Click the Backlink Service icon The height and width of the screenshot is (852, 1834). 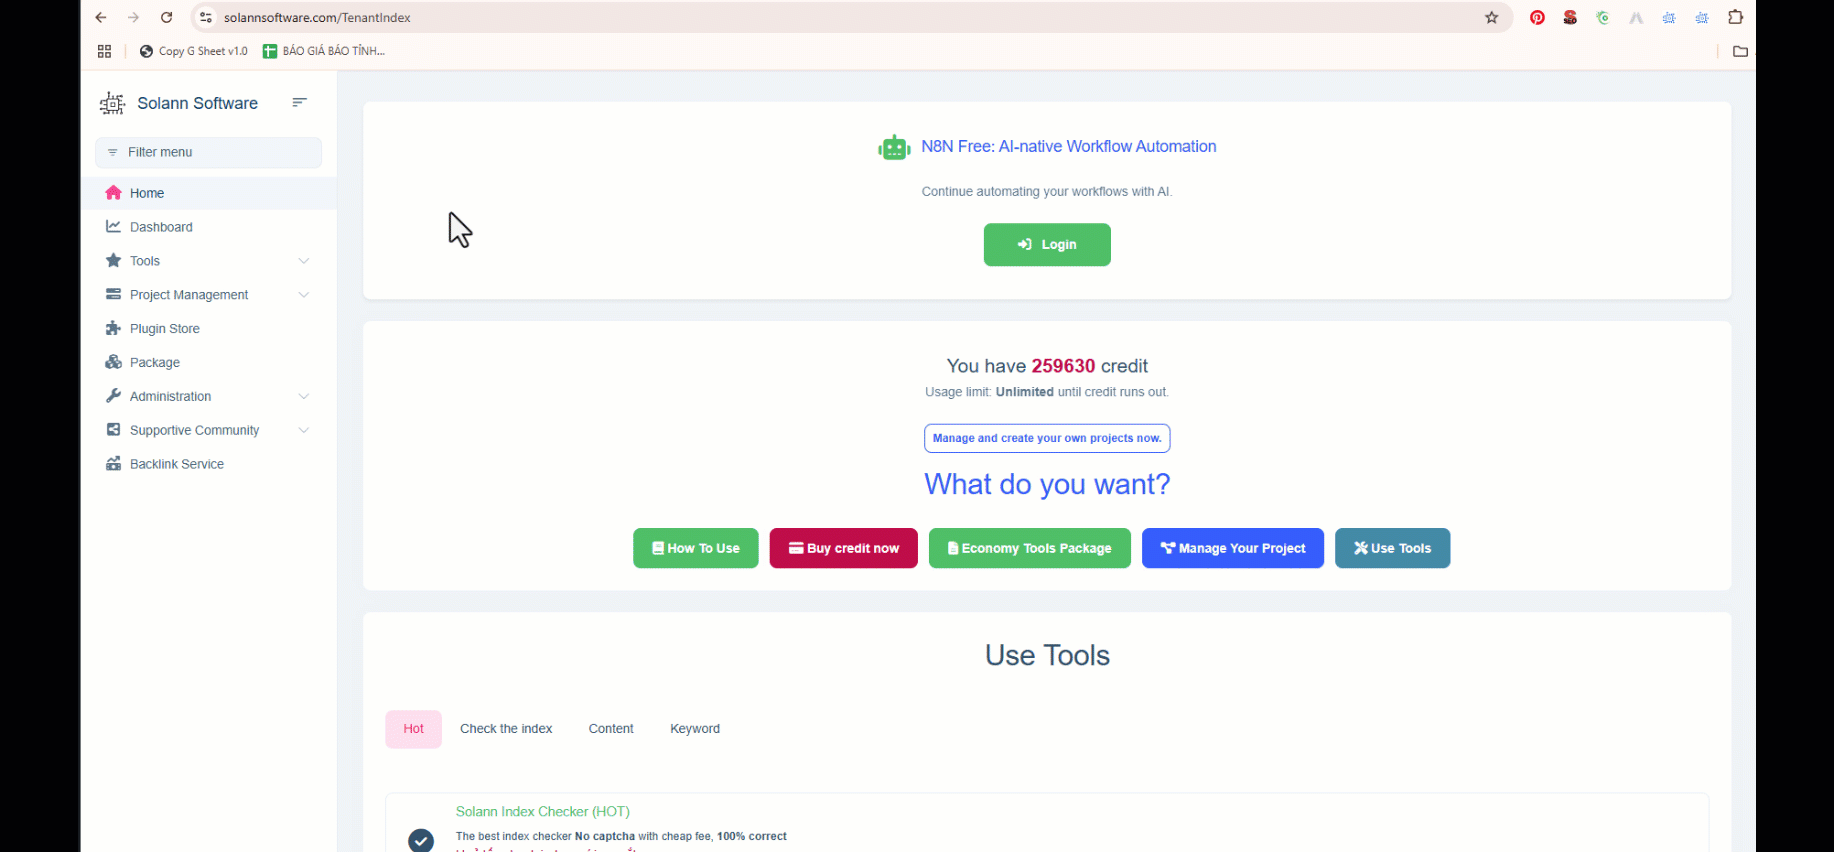coord(113,464)
